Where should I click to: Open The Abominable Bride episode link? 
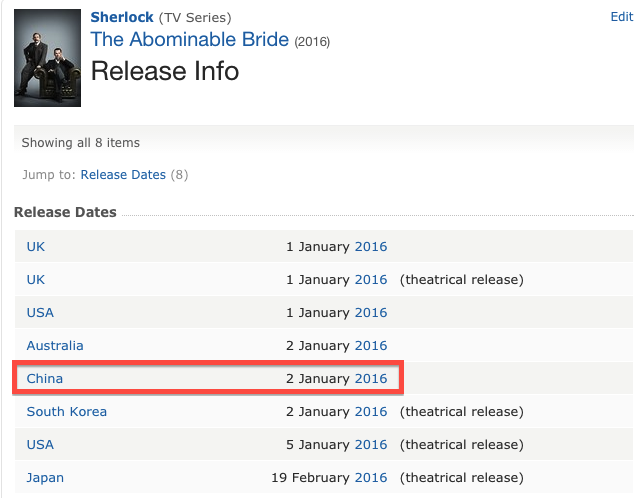pos(190,40)
